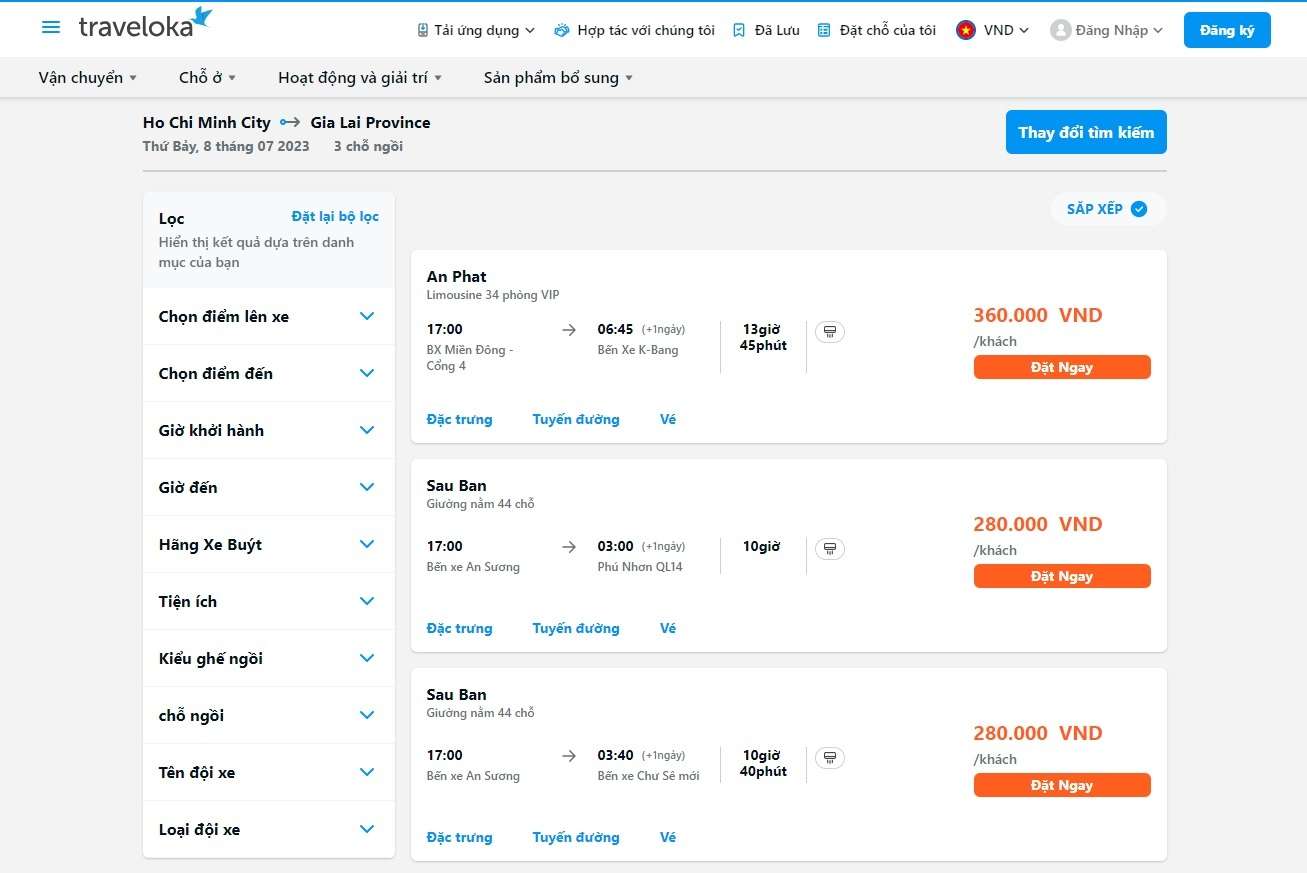Click Bến Xe K-Bang arrival point
Screen dimensions: 1307x873
pyautogui.click(x=638, y=349)
